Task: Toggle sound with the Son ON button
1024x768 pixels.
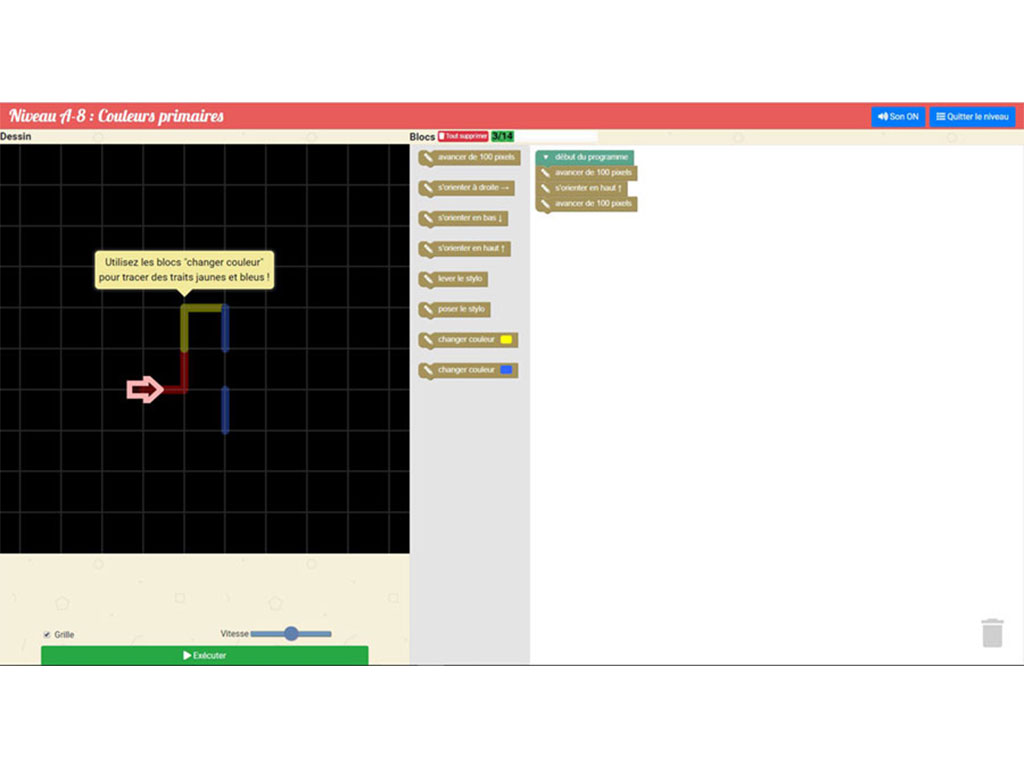Action: tap(897, 117)
